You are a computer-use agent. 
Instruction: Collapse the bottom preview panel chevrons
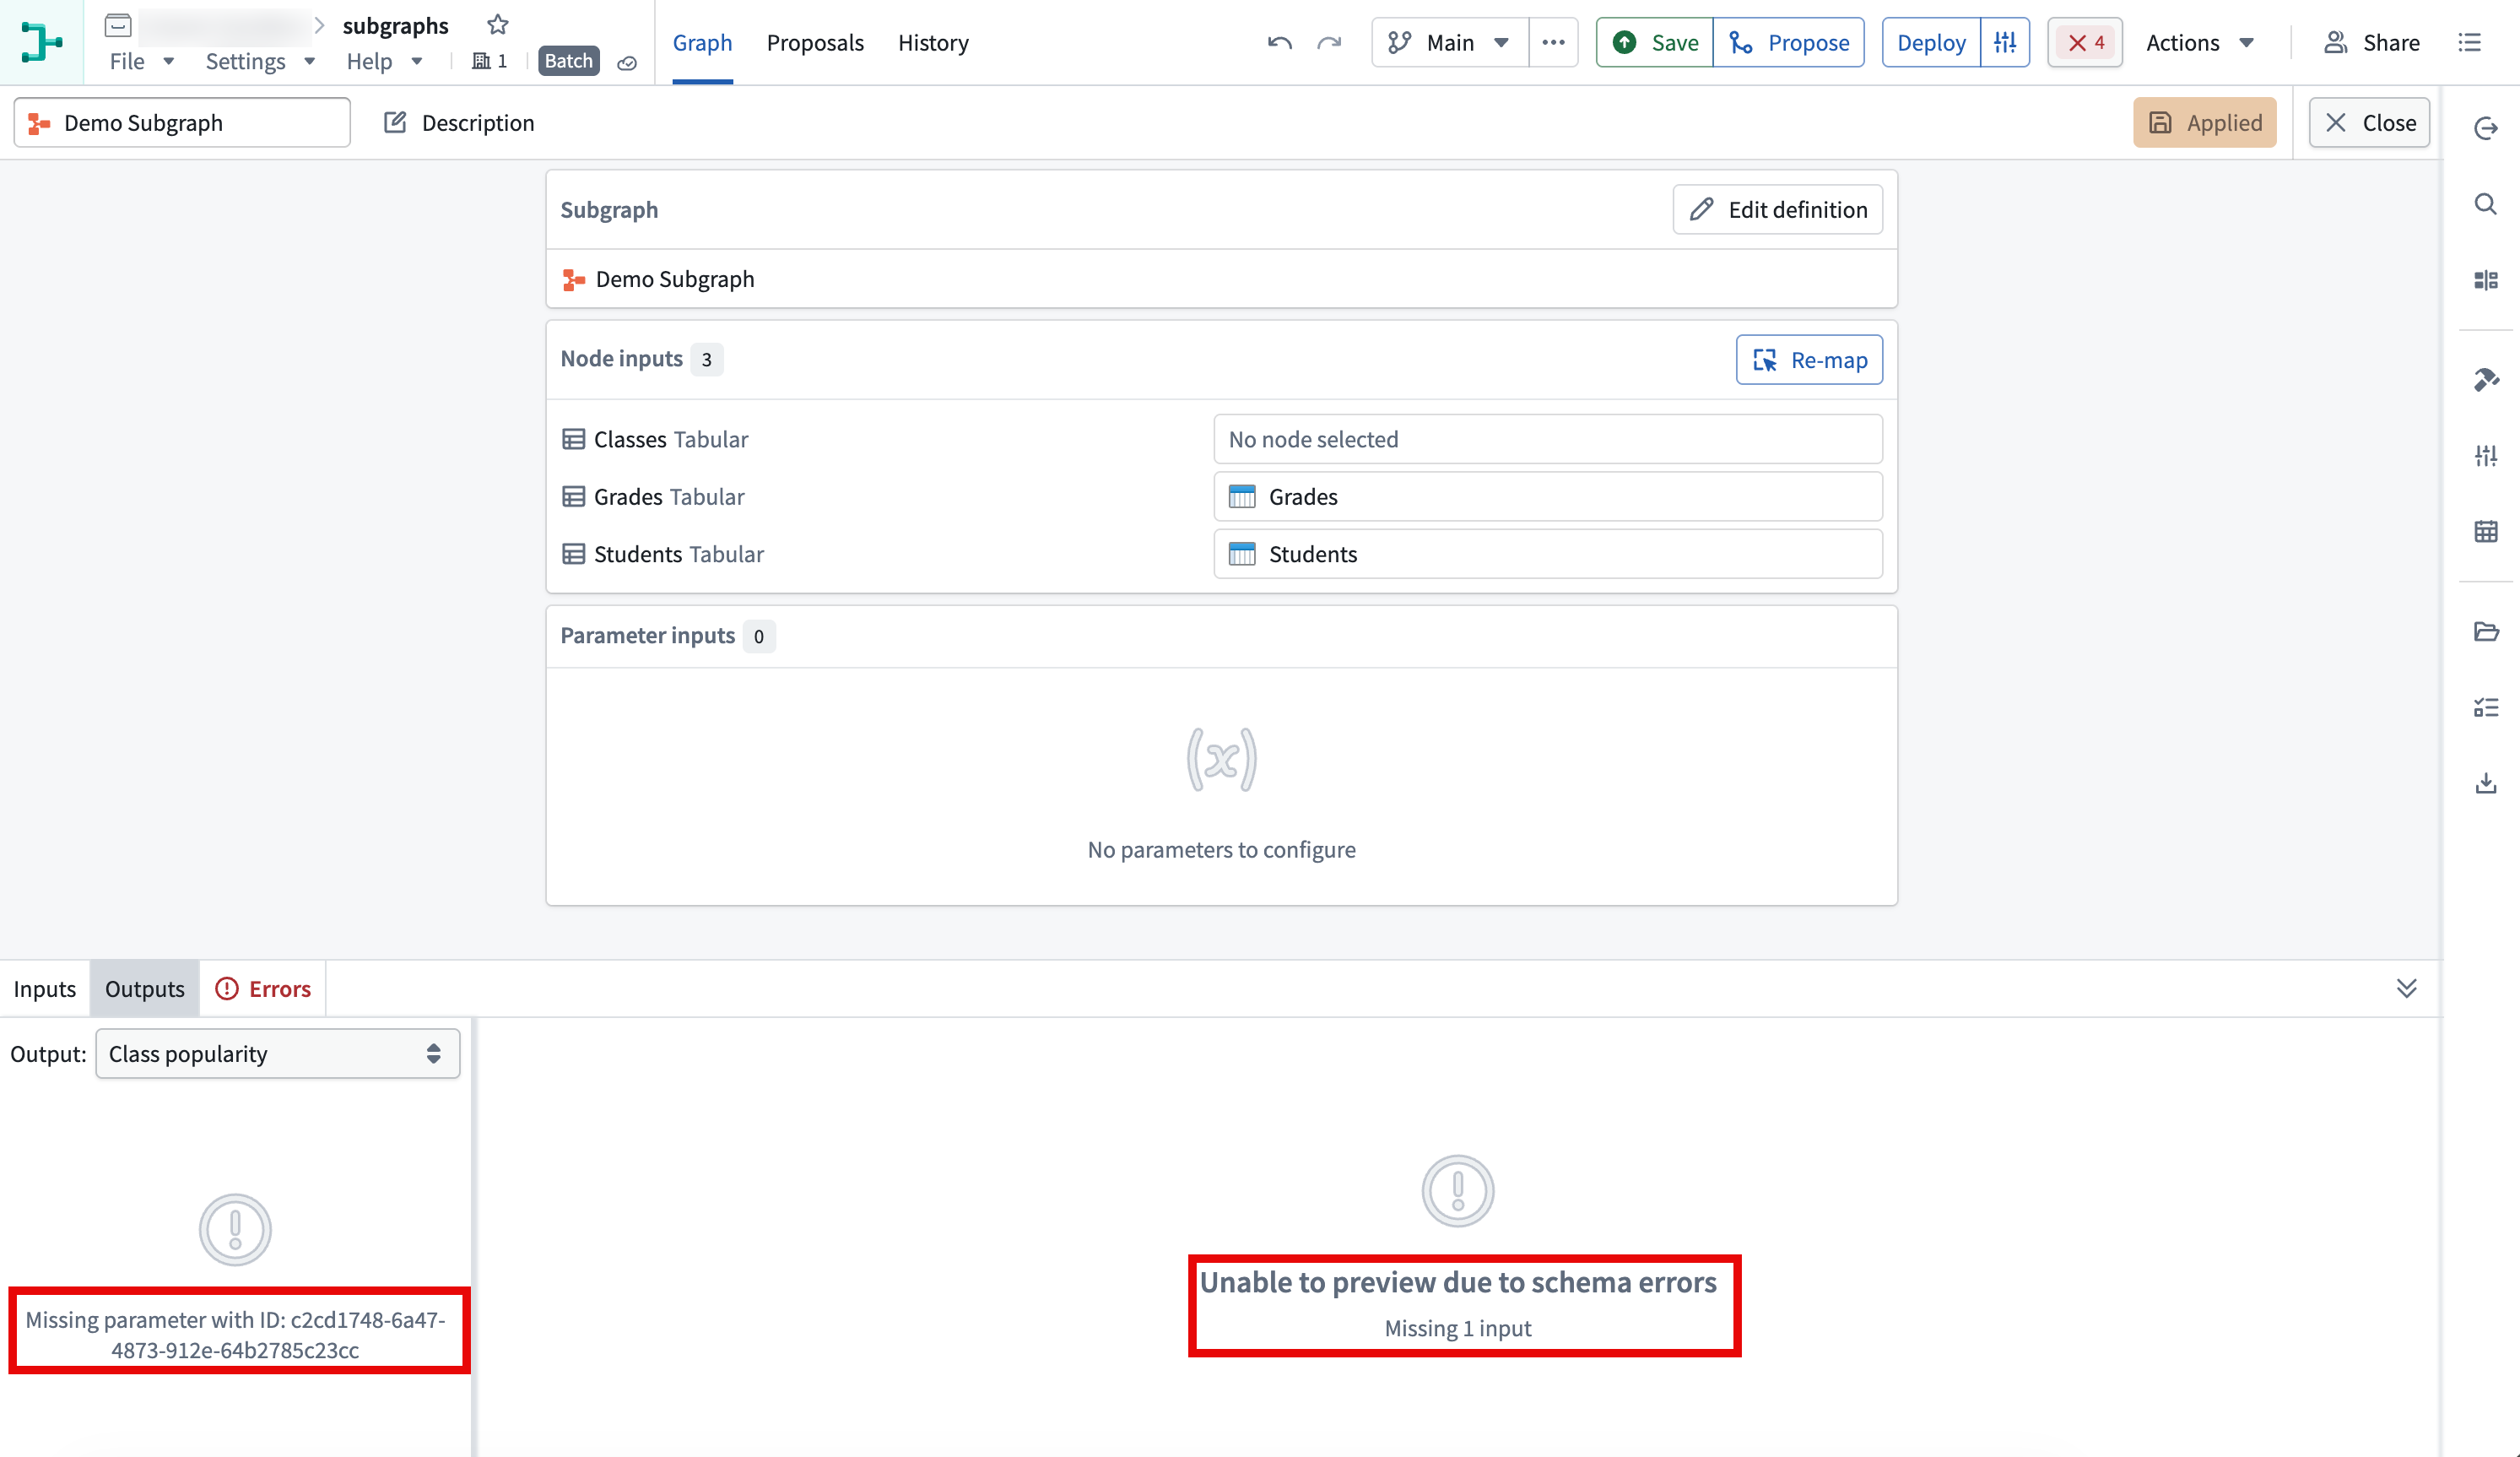[x=2406, y=988]
